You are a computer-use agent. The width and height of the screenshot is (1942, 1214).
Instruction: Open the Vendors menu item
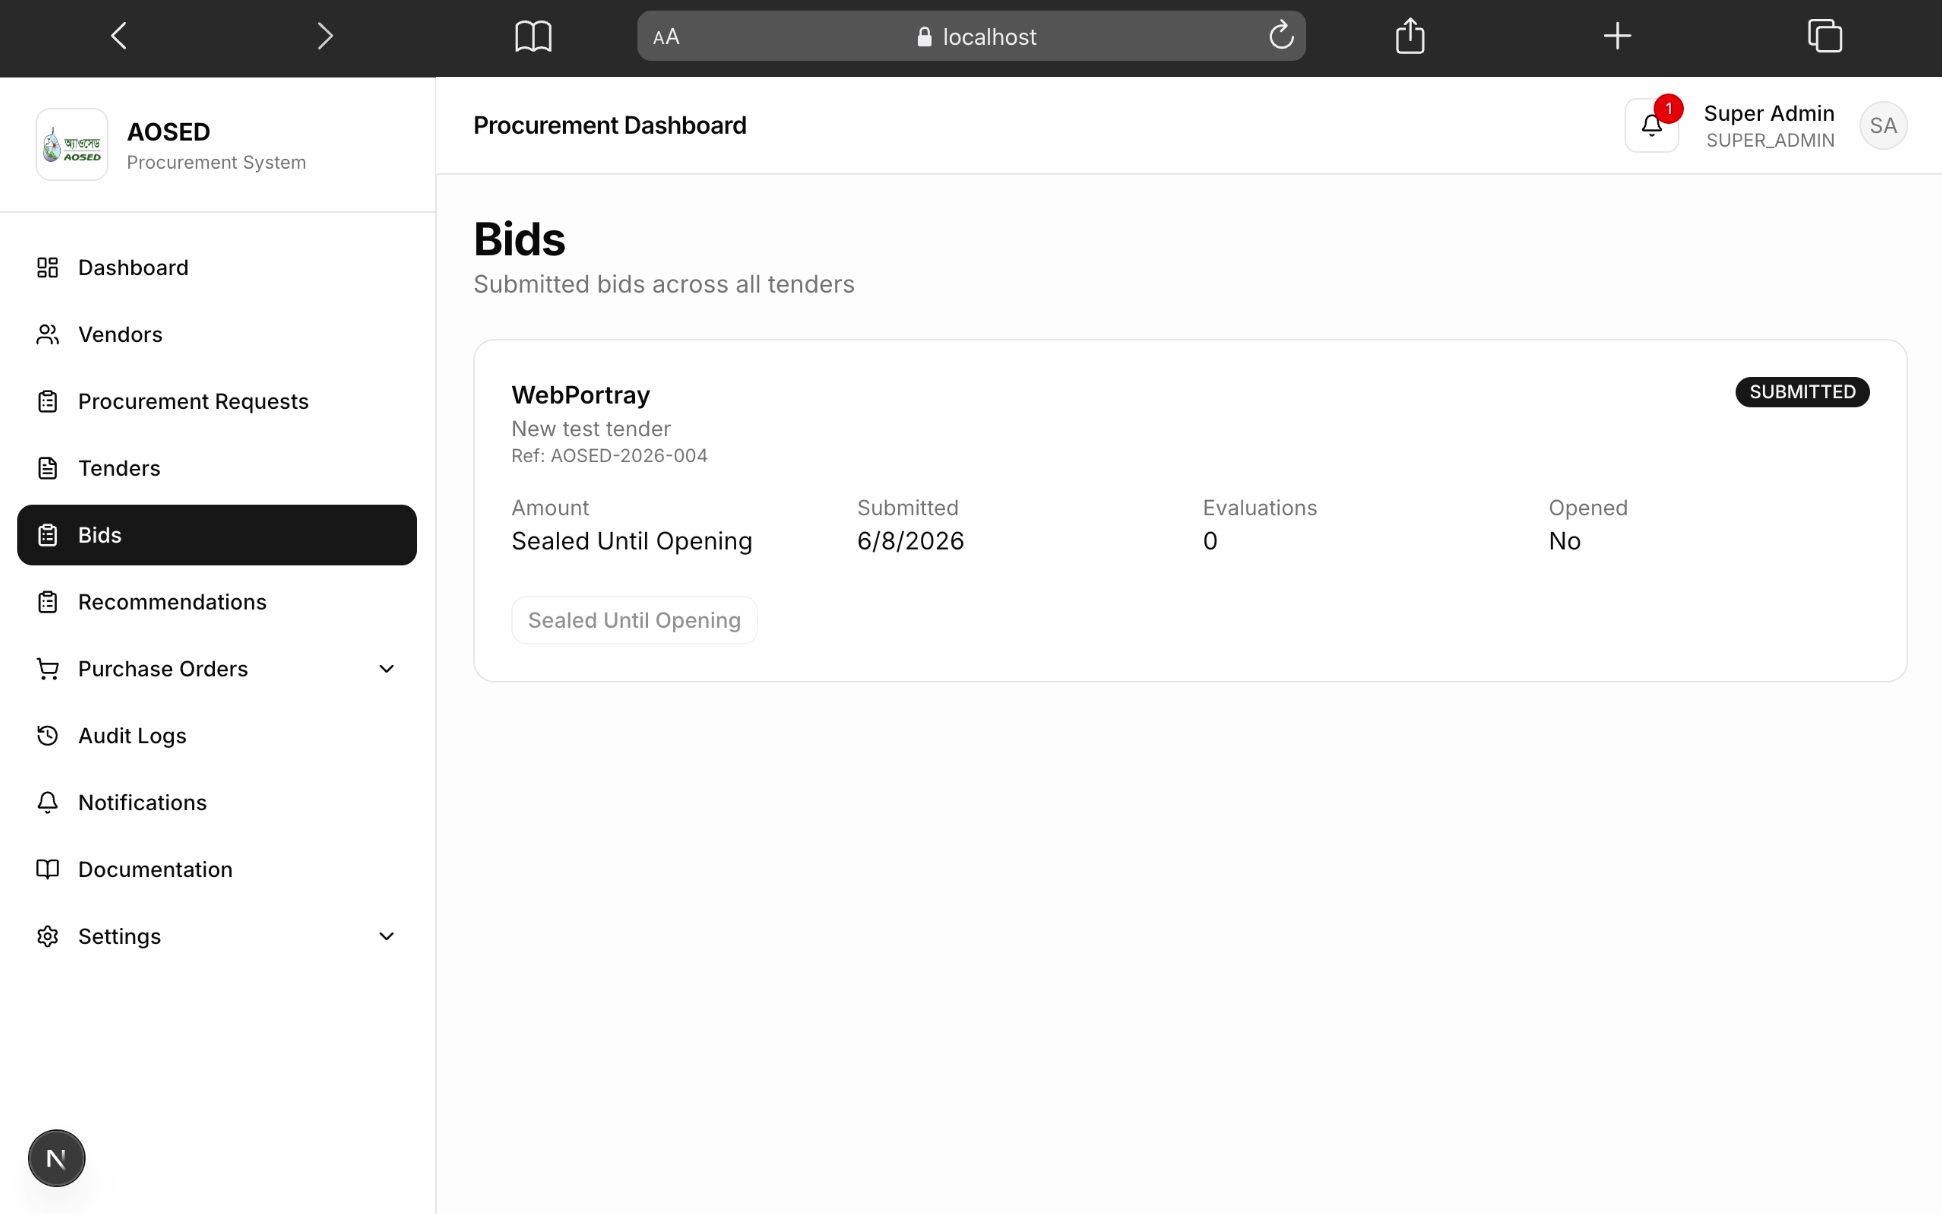(x=217, y=334)
